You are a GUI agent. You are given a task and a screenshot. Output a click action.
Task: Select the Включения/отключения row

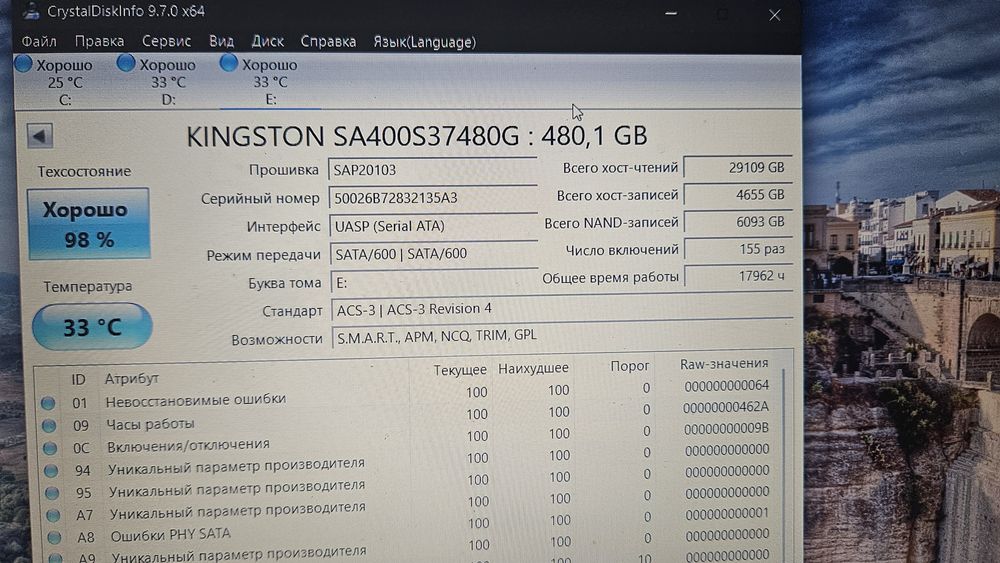coord(408,441)
